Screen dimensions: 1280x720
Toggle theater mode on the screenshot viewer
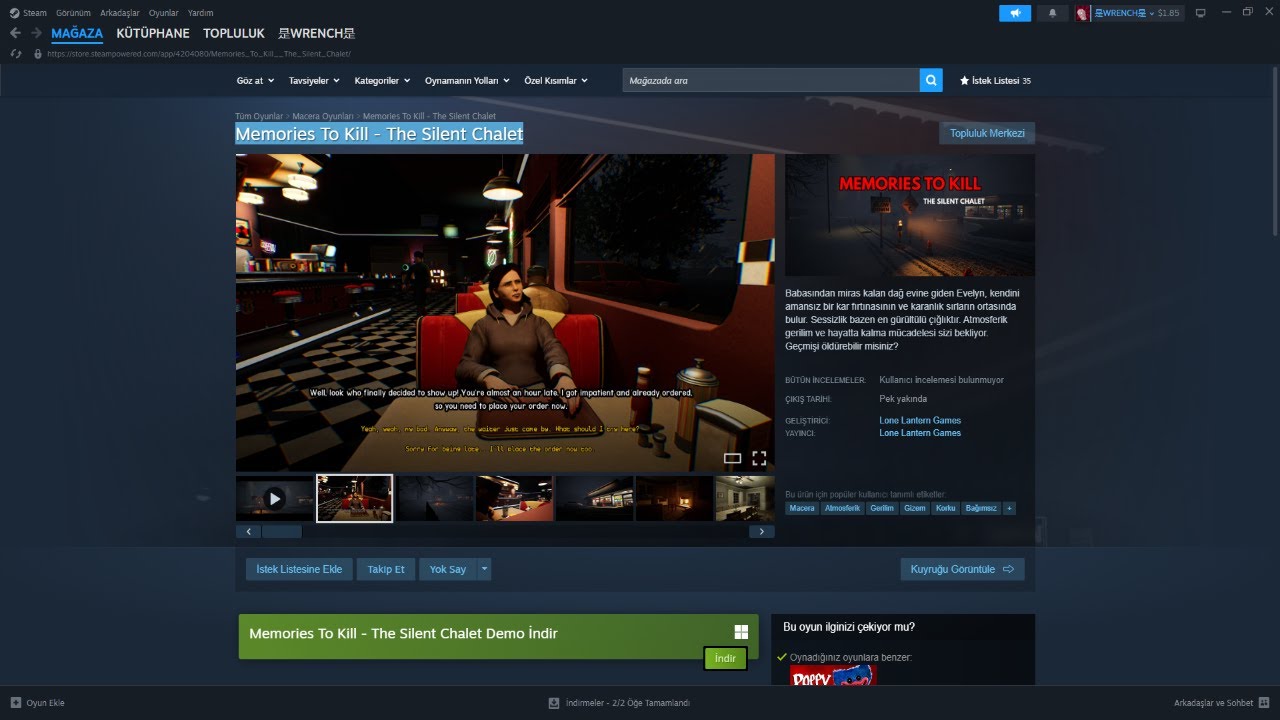[x=732, y=458]
